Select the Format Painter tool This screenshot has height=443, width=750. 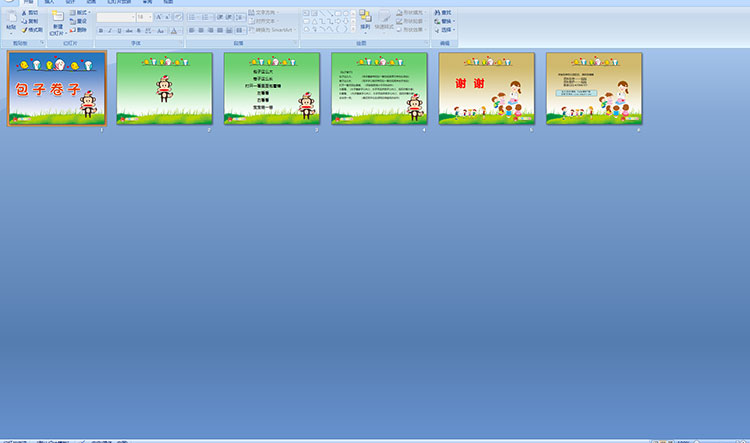[31, 30]
